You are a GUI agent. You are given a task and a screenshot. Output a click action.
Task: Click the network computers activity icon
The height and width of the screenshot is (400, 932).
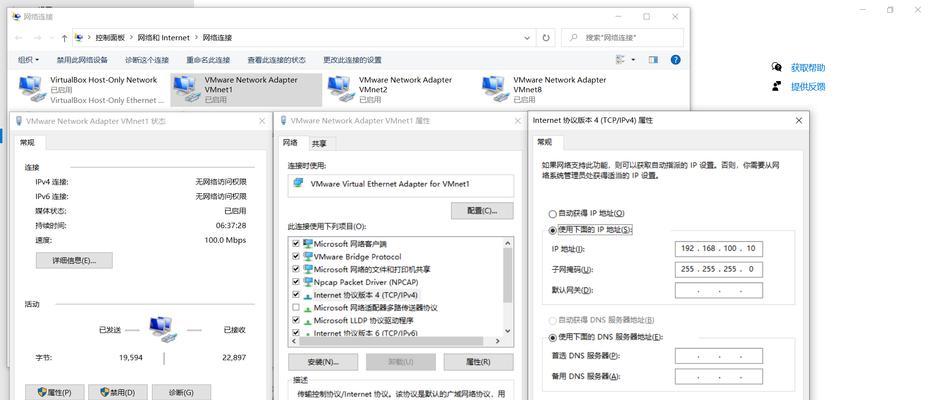[163, 329]
